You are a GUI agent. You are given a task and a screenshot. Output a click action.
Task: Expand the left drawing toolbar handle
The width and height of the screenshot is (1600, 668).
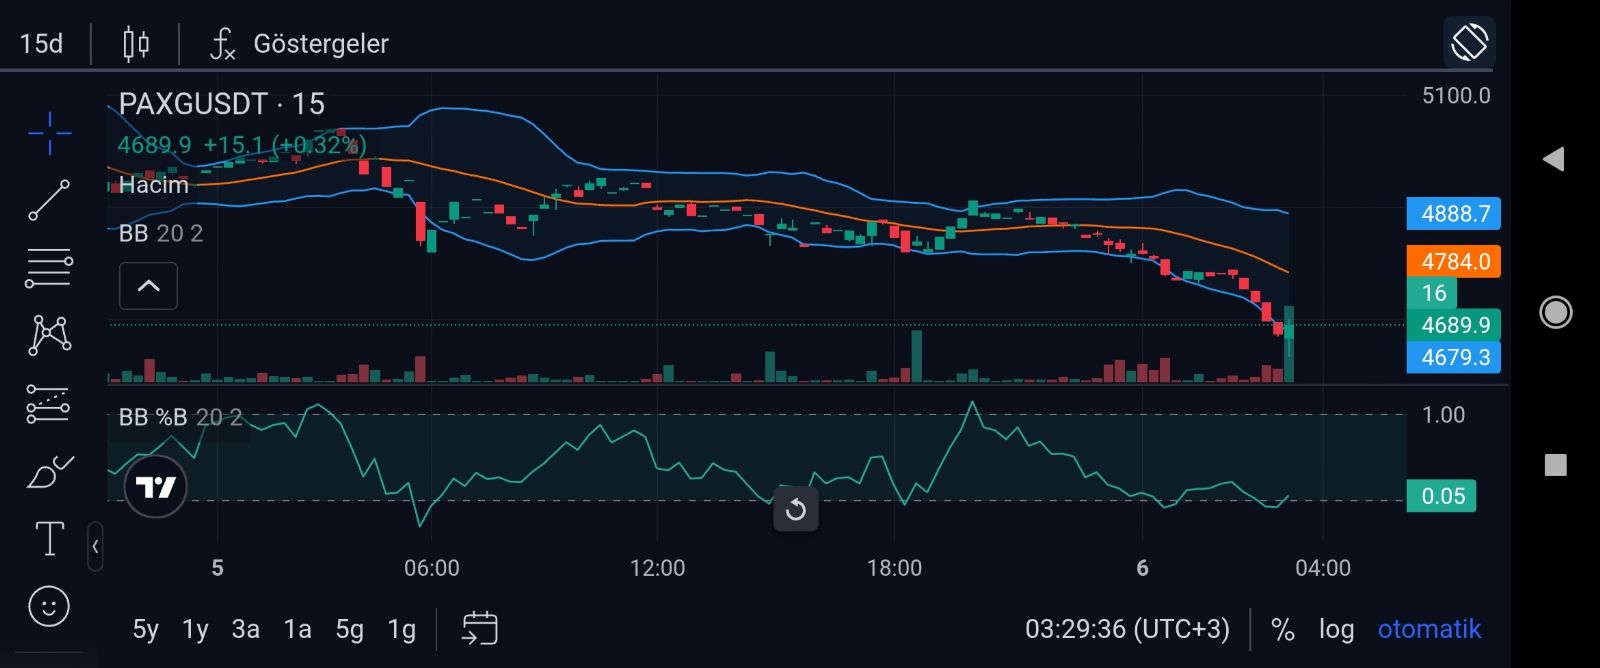[95, 546]
